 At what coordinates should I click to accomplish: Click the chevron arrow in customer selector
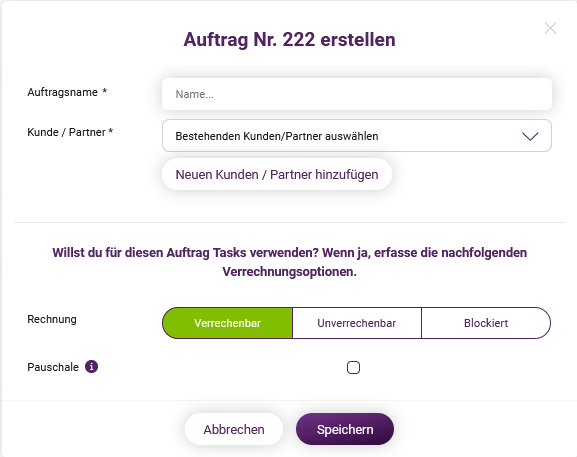[x=530, y=136]
